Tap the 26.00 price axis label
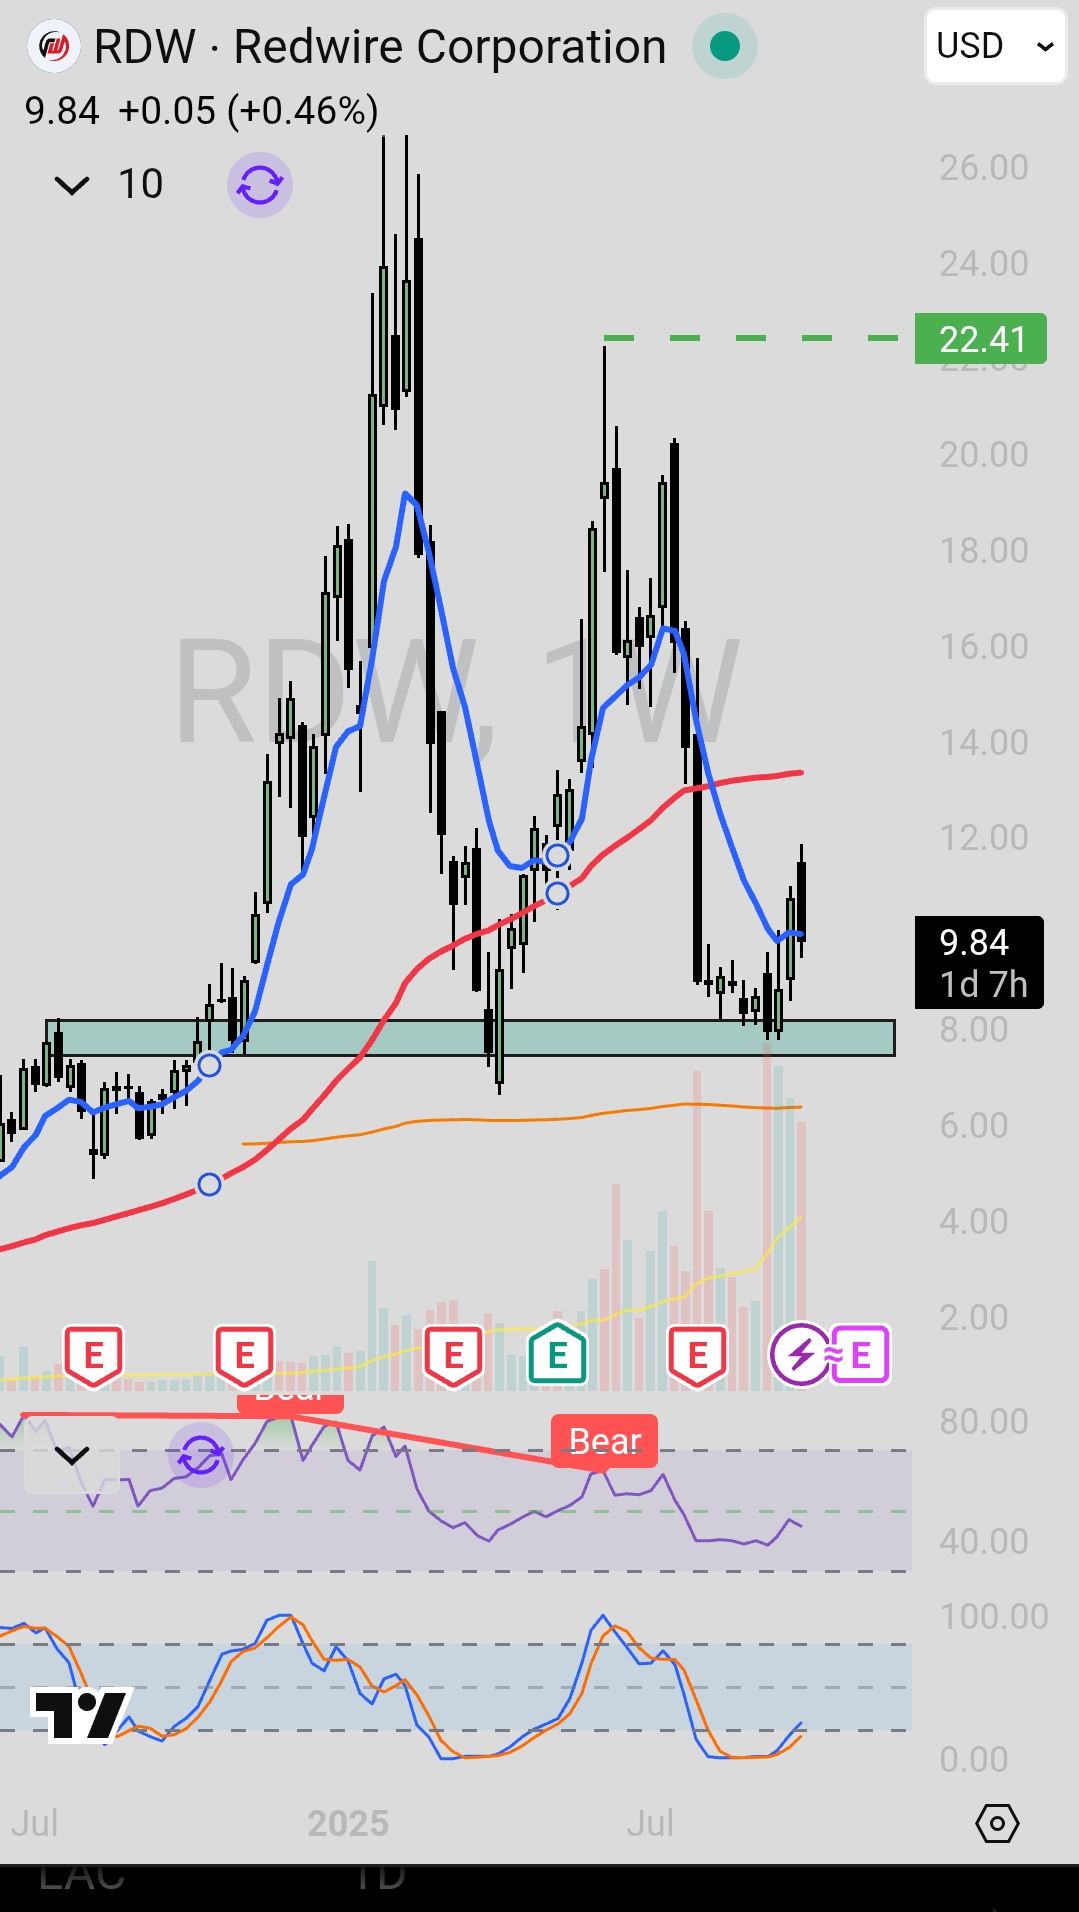This screenshot has height=1912, width=1079. pos(984,167)
